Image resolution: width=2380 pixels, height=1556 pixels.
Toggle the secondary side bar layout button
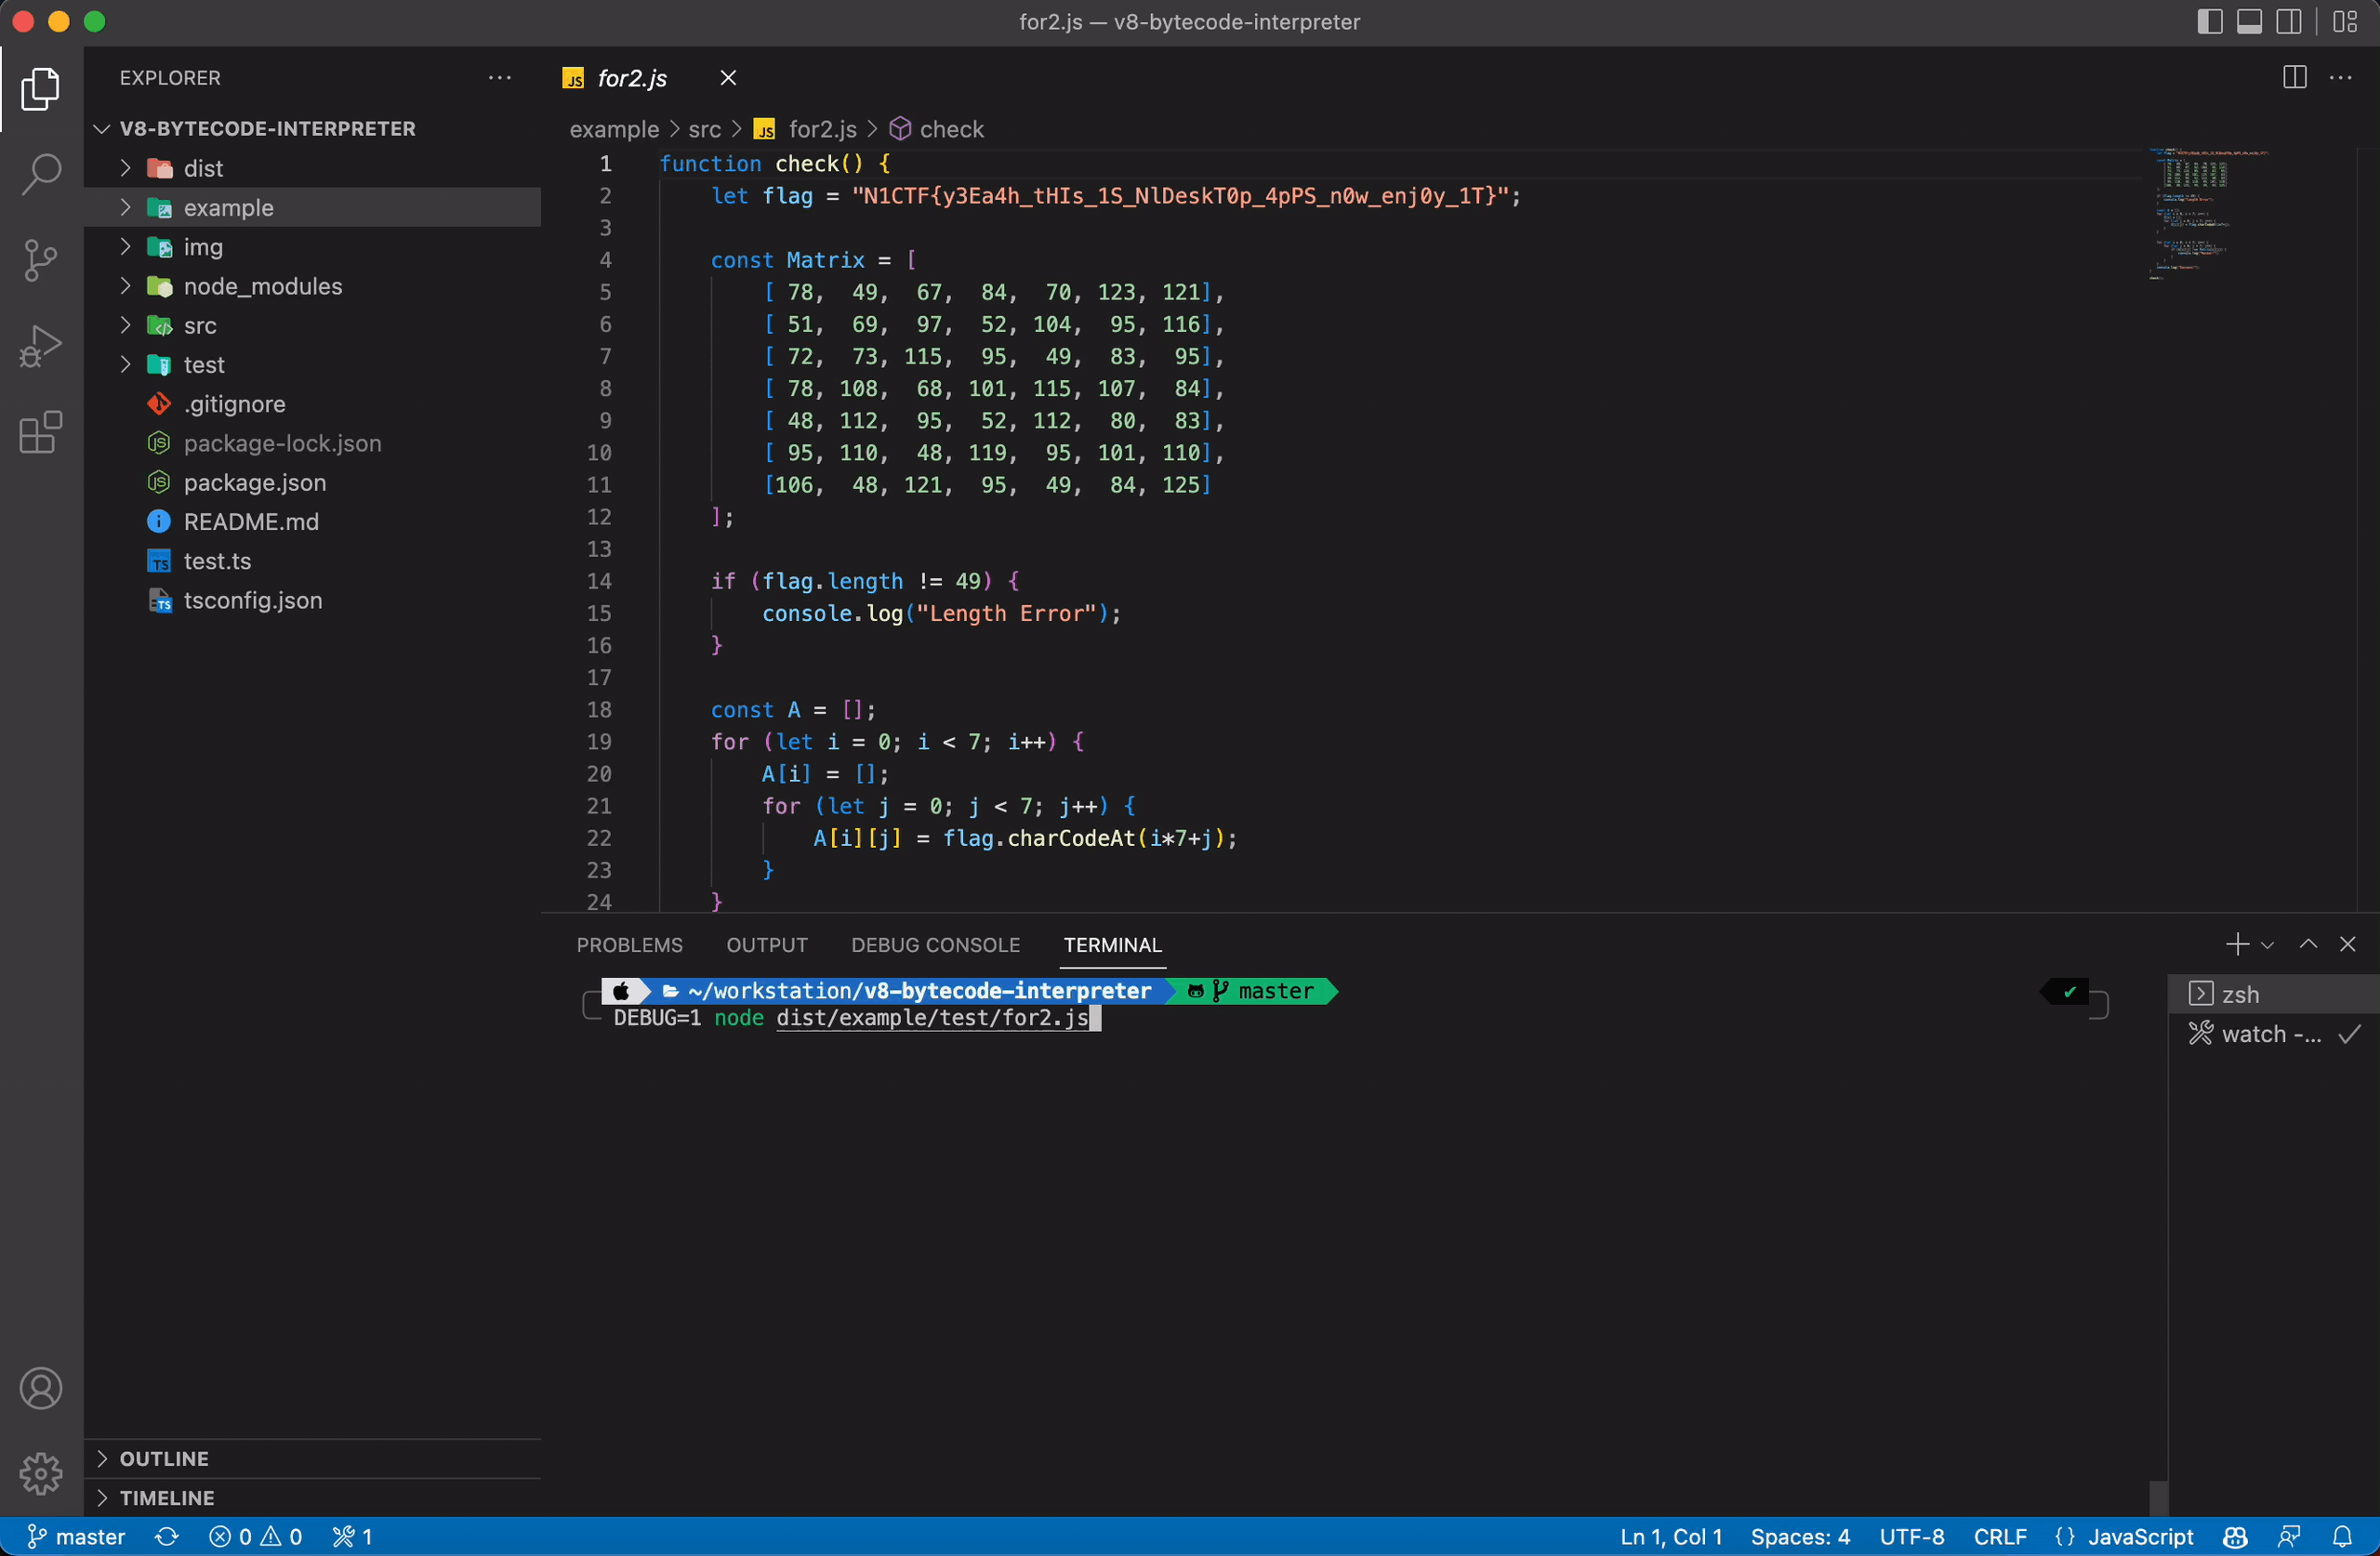pyautogui.click(x=2289, y=22)
